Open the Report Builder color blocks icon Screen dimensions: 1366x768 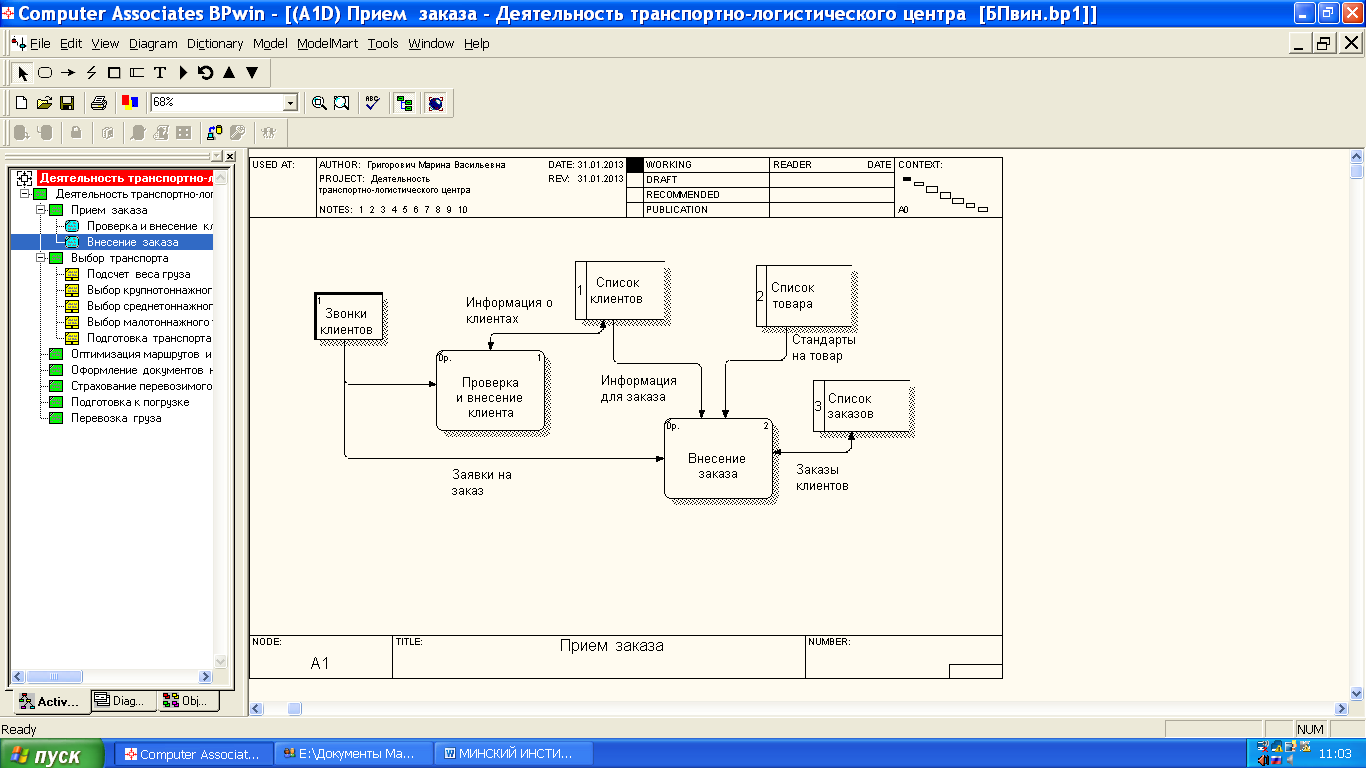click(130, 102)
